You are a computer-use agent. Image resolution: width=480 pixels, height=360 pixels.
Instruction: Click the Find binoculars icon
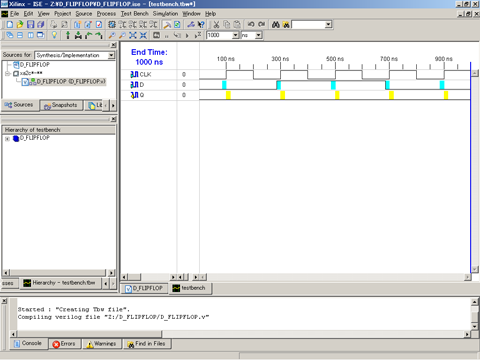[275, 24]
